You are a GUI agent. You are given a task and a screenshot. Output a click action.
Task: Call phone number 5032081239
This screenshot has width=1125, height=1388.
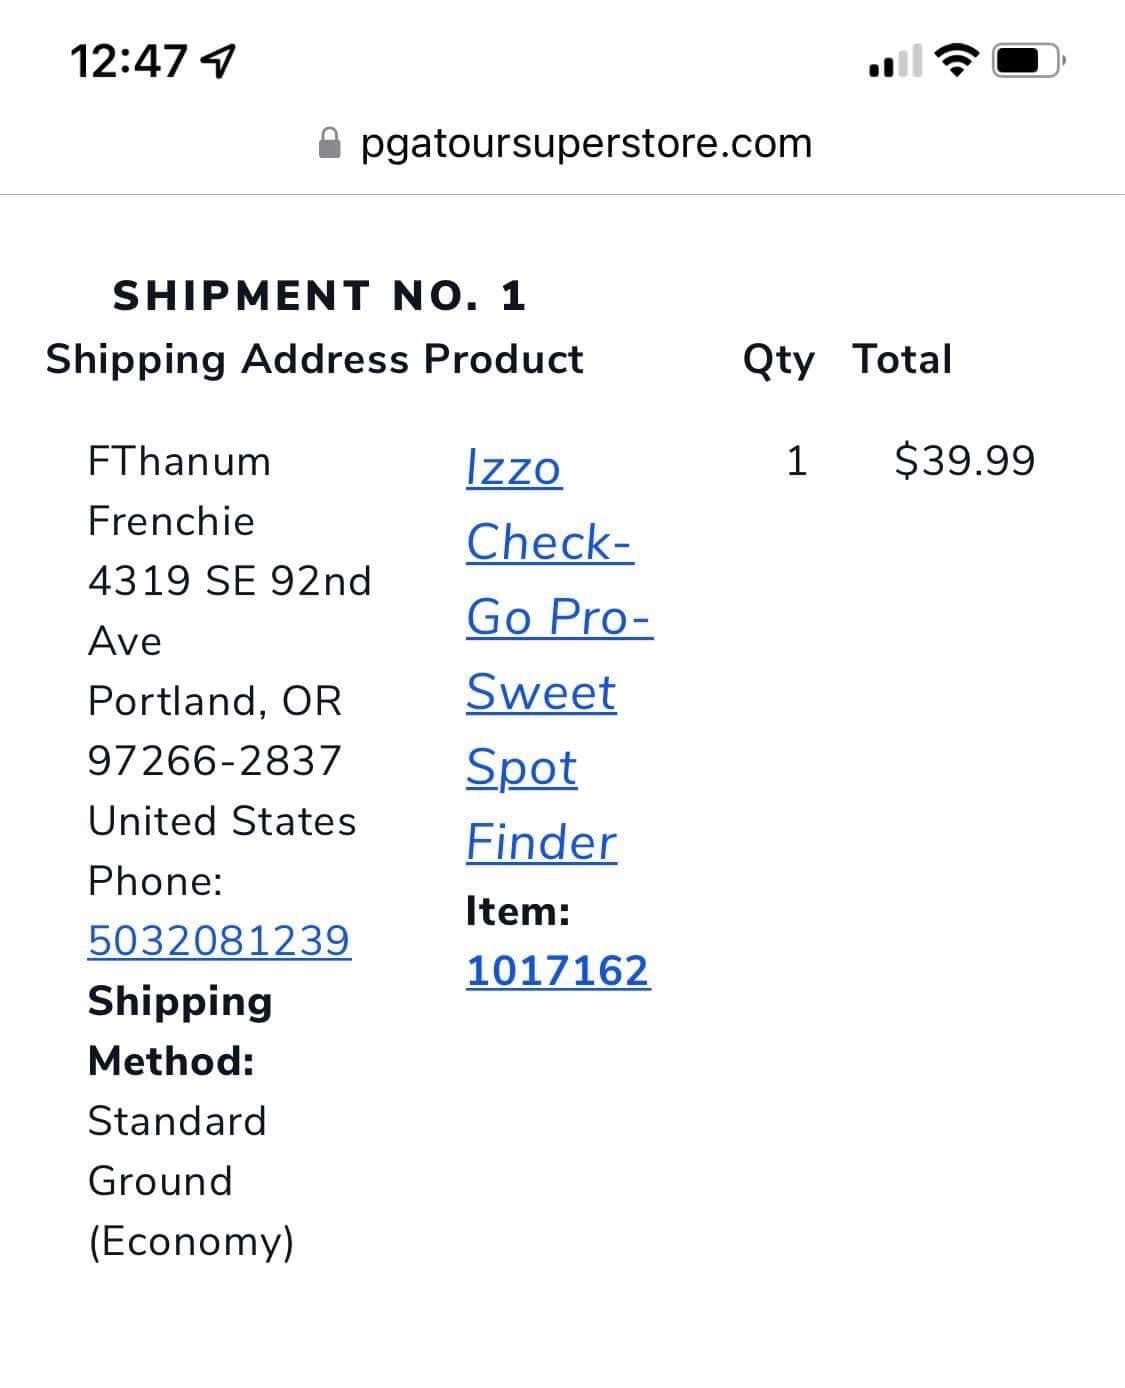[219, 940]
